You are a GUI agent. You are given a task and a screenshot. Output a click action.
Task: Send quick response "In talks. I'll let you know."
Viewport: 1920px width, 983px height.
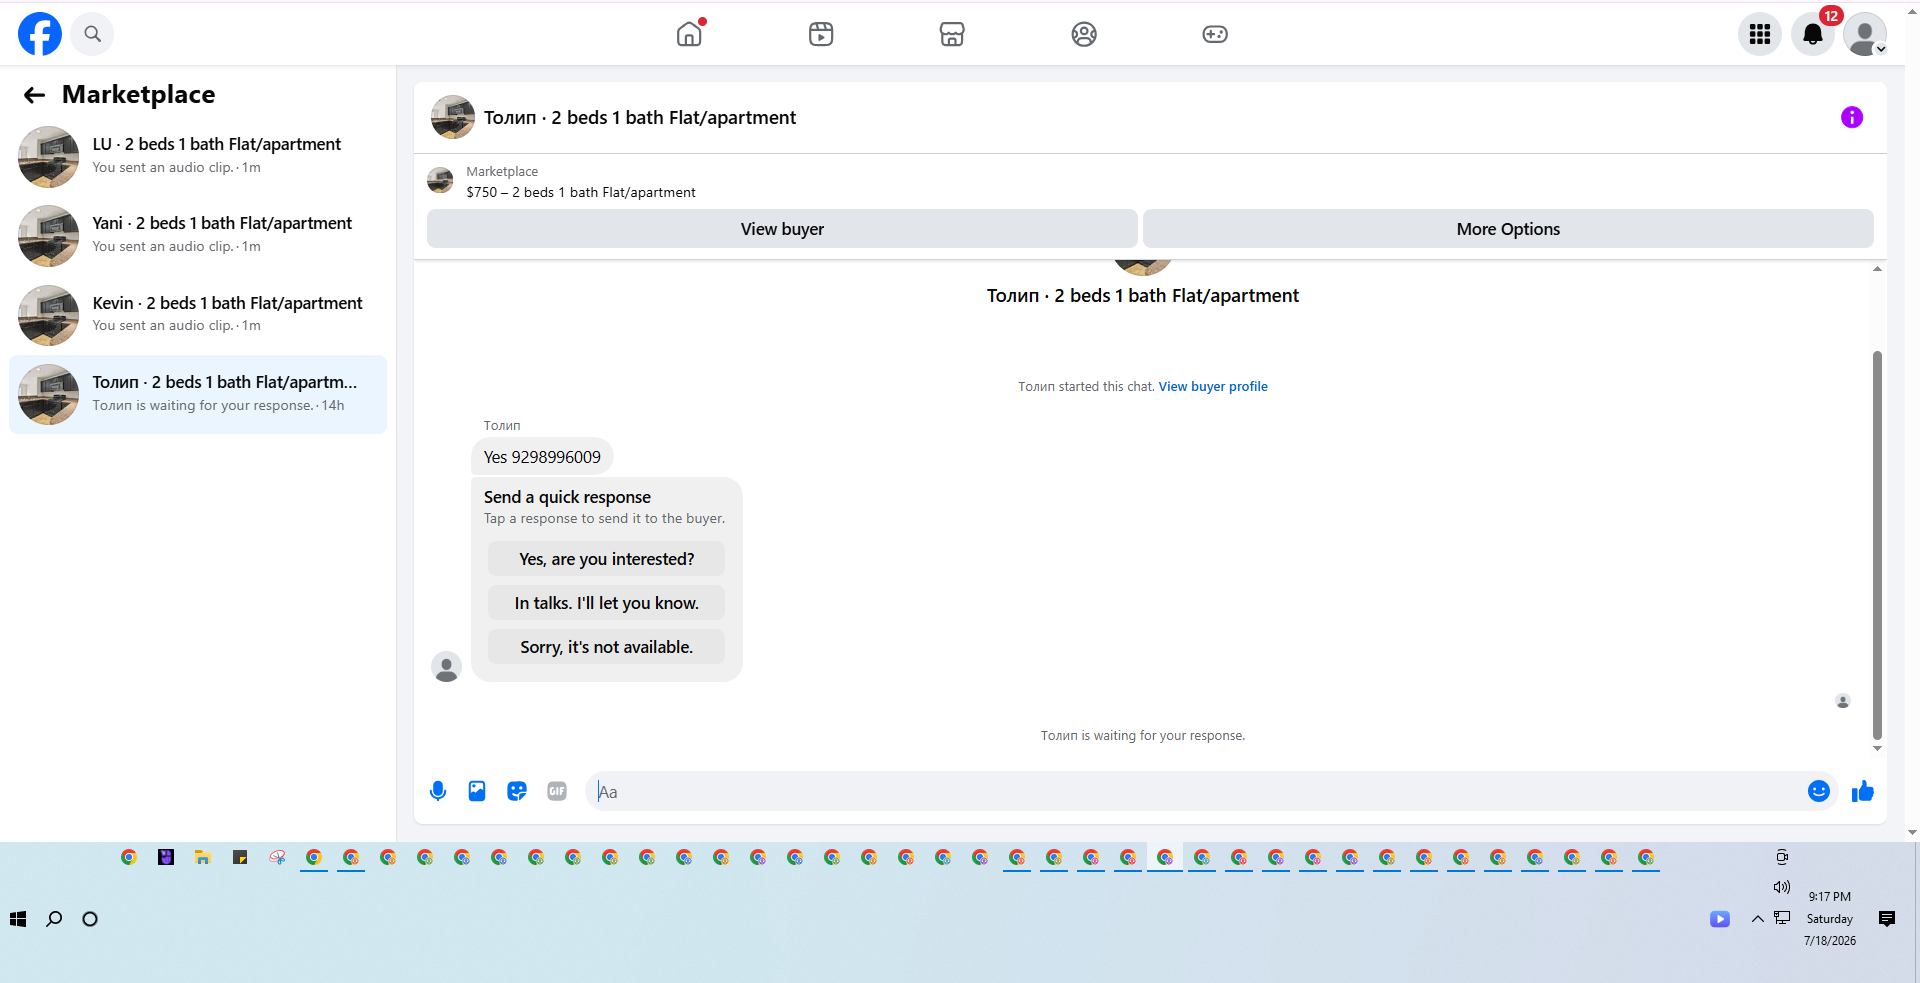pos(606,603)
